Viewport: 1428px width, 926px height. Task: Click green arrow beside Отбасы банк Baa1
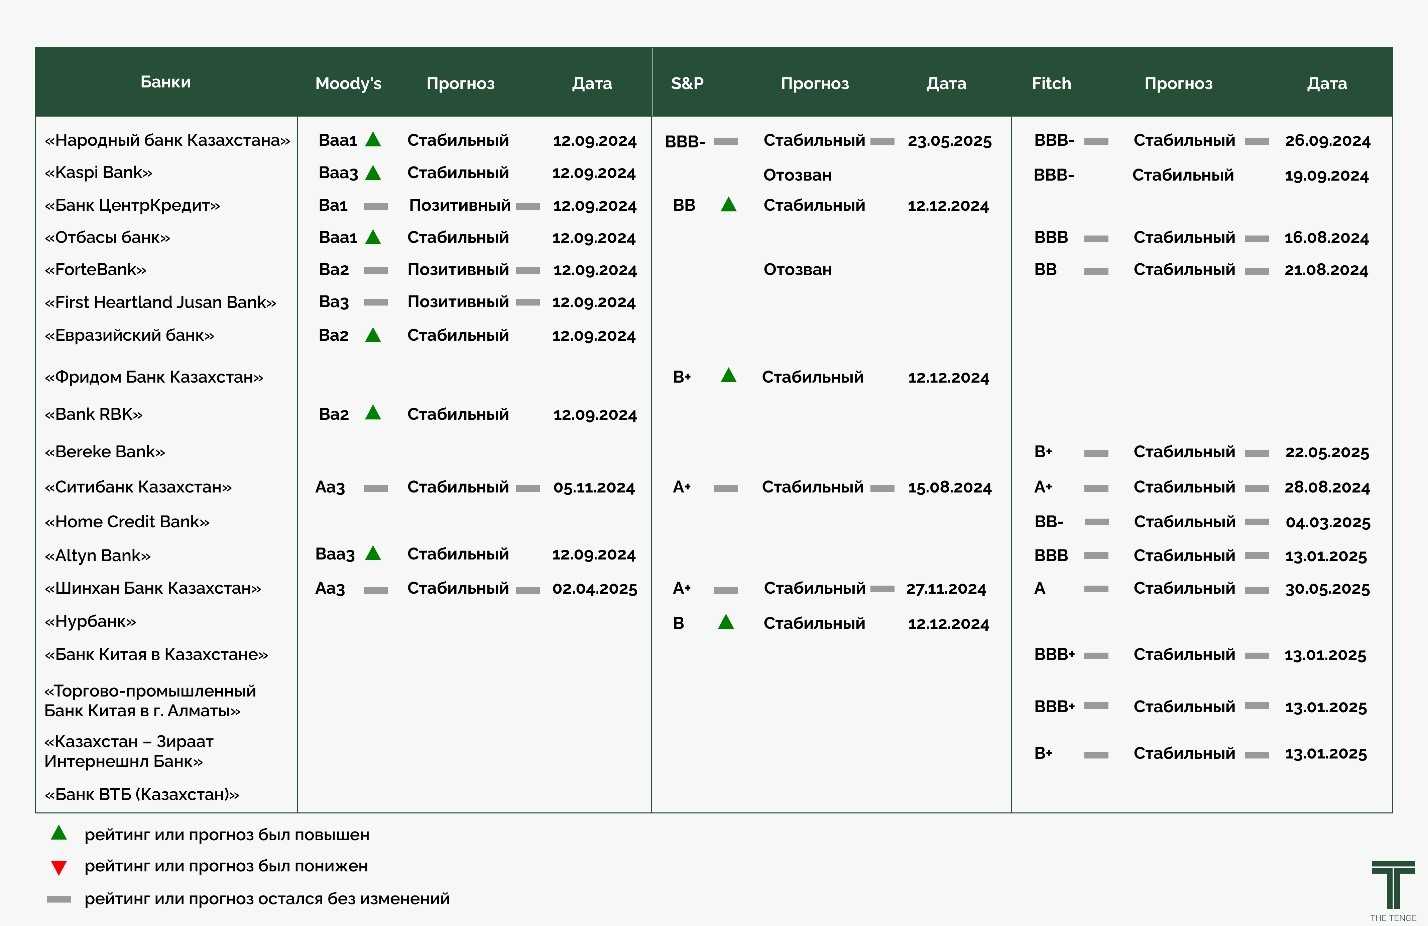click(373, 237)
